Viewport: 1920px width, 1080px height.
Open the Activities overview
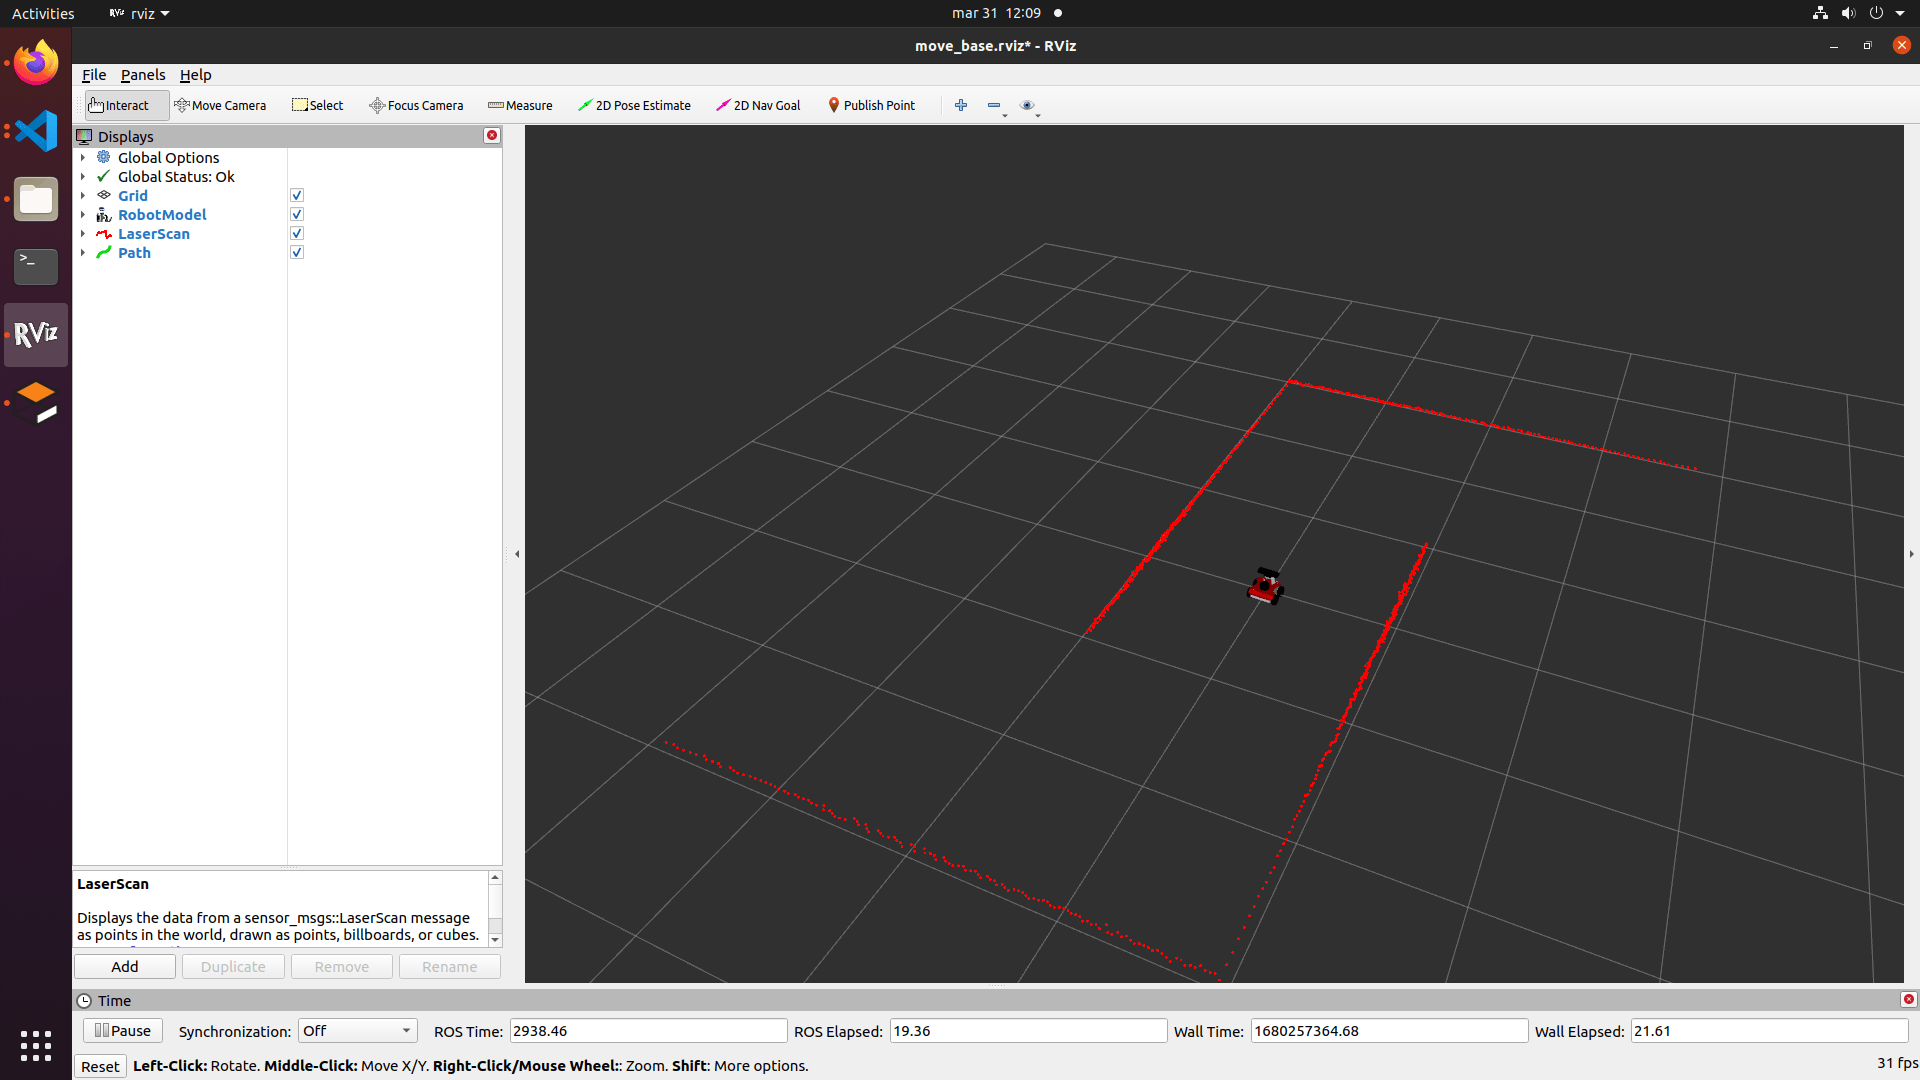click(x=43, y=13)
